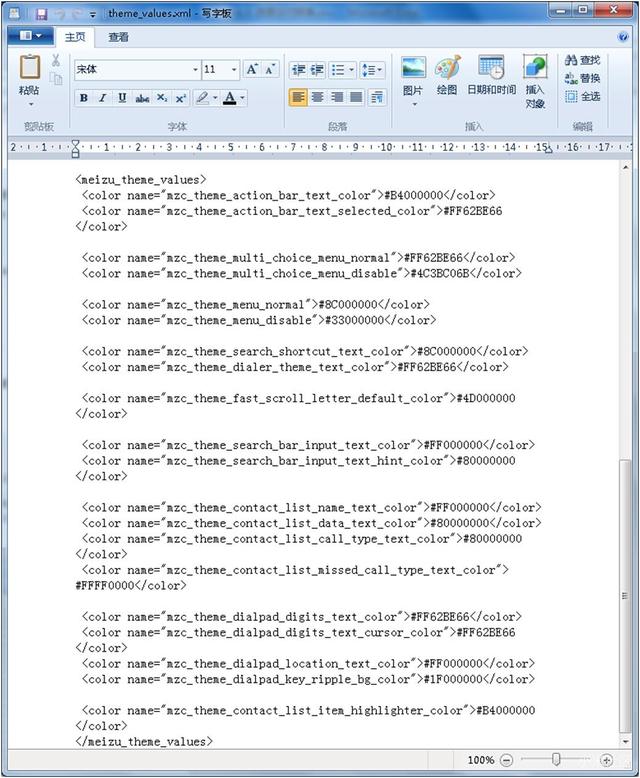Click the scrollbar down arrow

click(x=626, y=741)
